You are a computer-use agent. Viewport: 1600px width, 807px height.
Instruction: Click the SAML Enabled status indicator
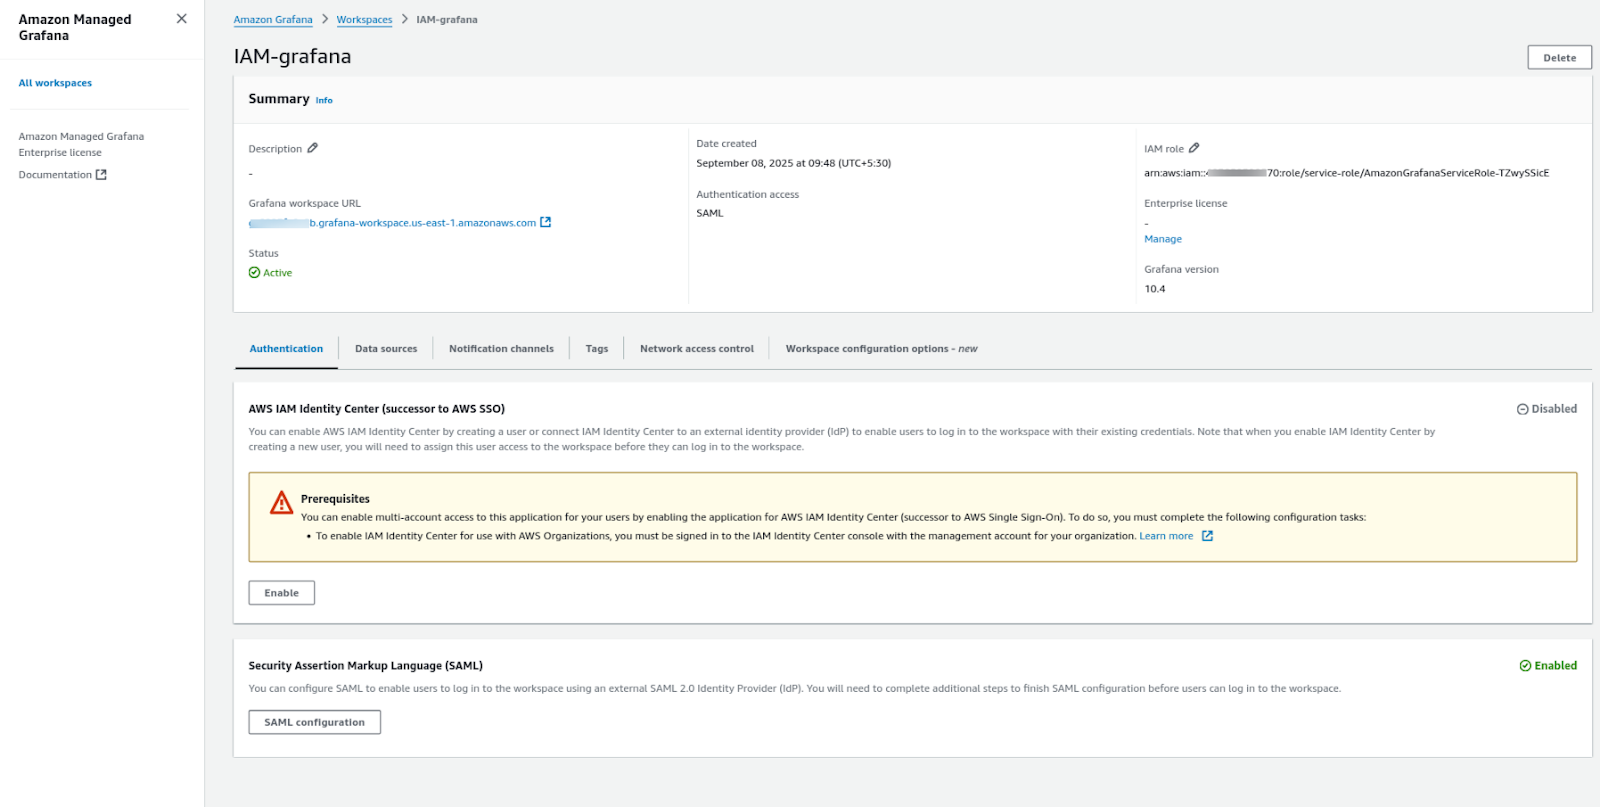coord(1547,666)
